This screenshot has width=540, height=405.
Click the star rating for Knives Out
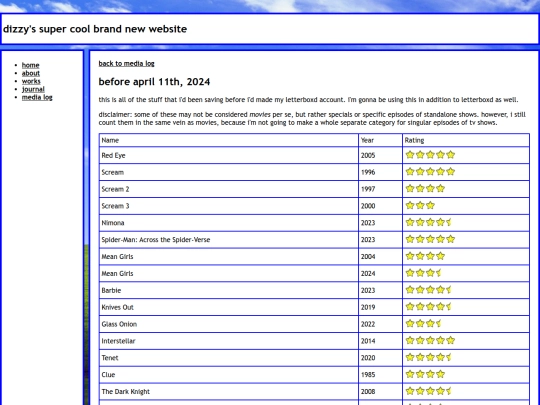[428, 307]
